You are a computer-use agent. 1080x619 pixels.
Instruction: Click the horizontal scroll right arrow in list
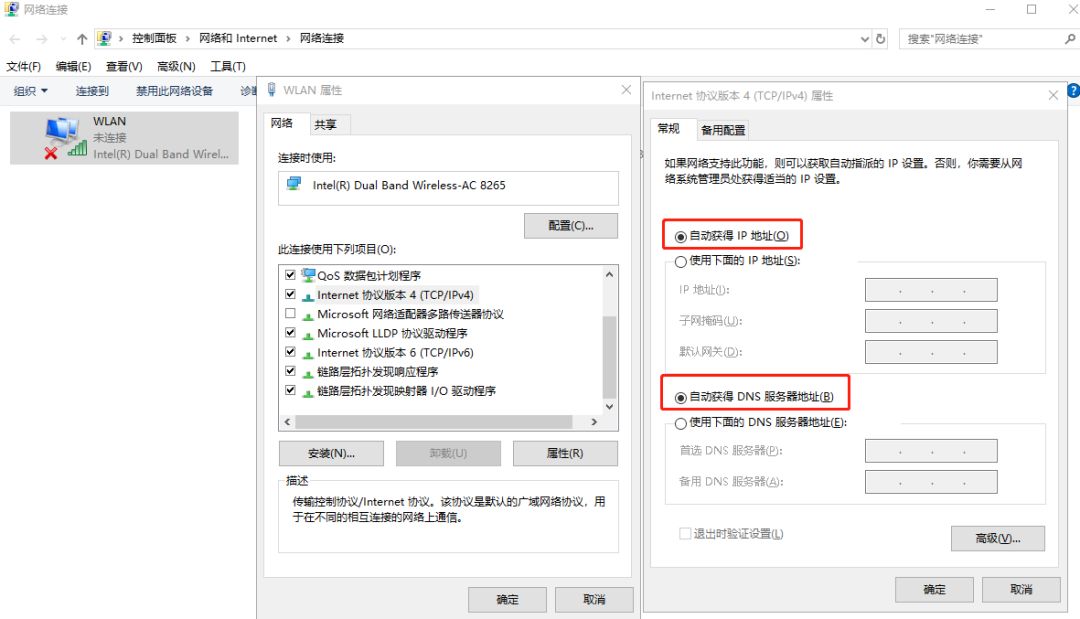594,421
